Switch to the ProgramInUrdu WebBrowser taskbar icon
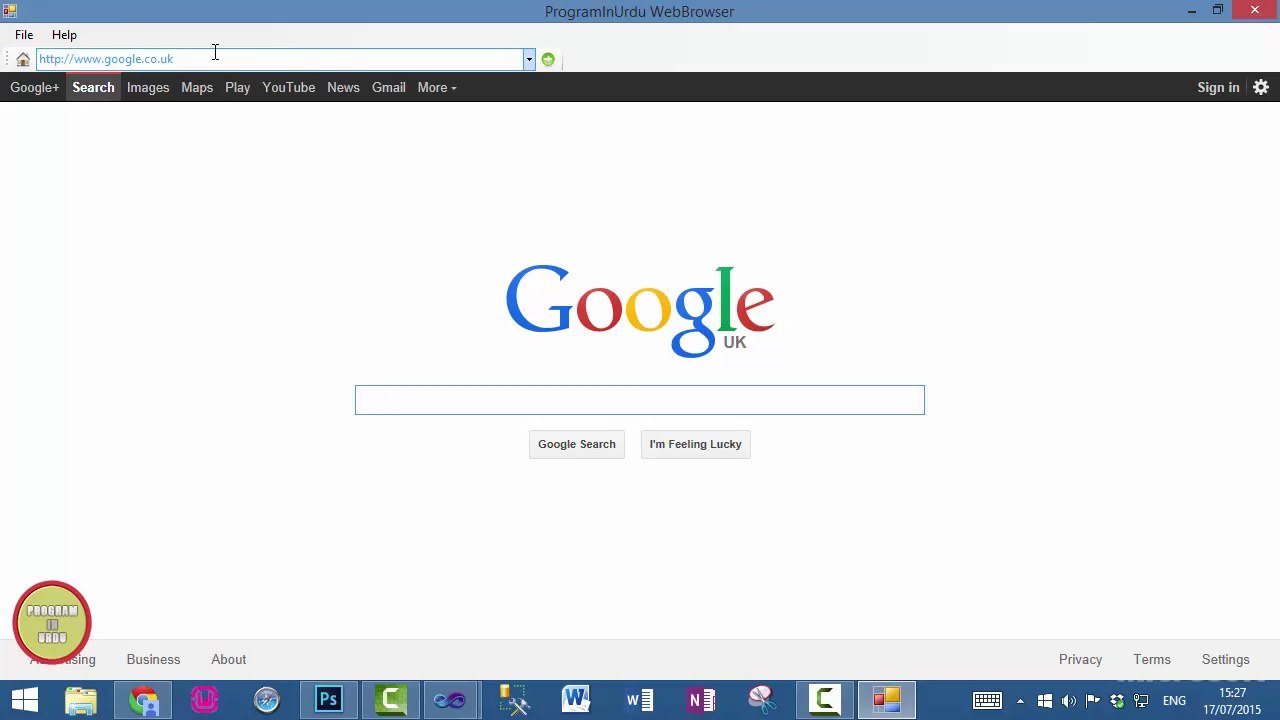Screen dimensions: 1280x720 tap(886, 700)
